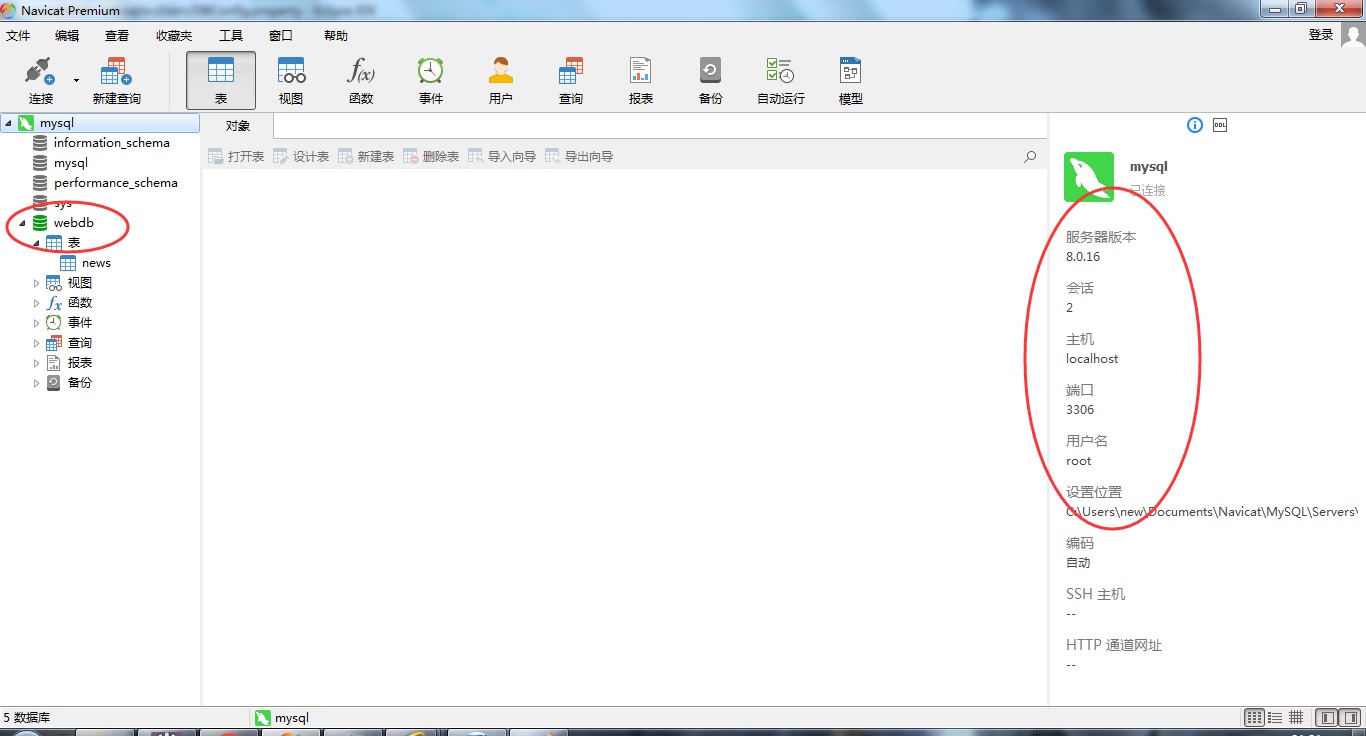This screenshot has width=1366, height=736.
Task: Click the 新建查询 (New Query) icon
Action: point(117,81)
